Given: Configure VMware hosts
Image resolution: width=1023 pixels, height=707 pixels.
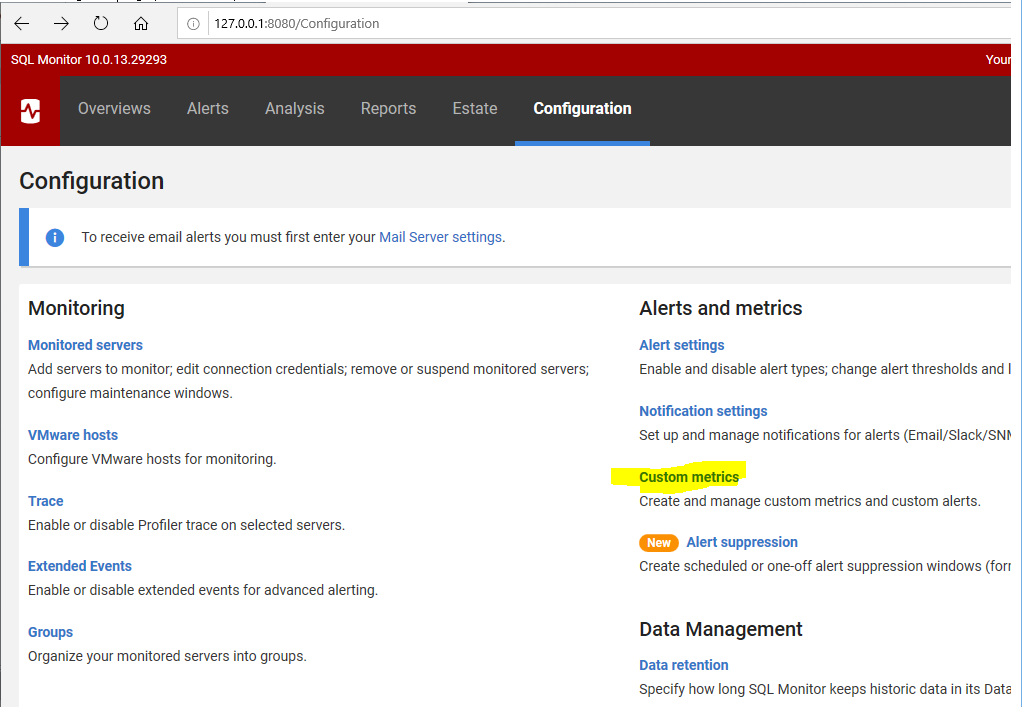Looking at the screenshot, I should (72, 435).
